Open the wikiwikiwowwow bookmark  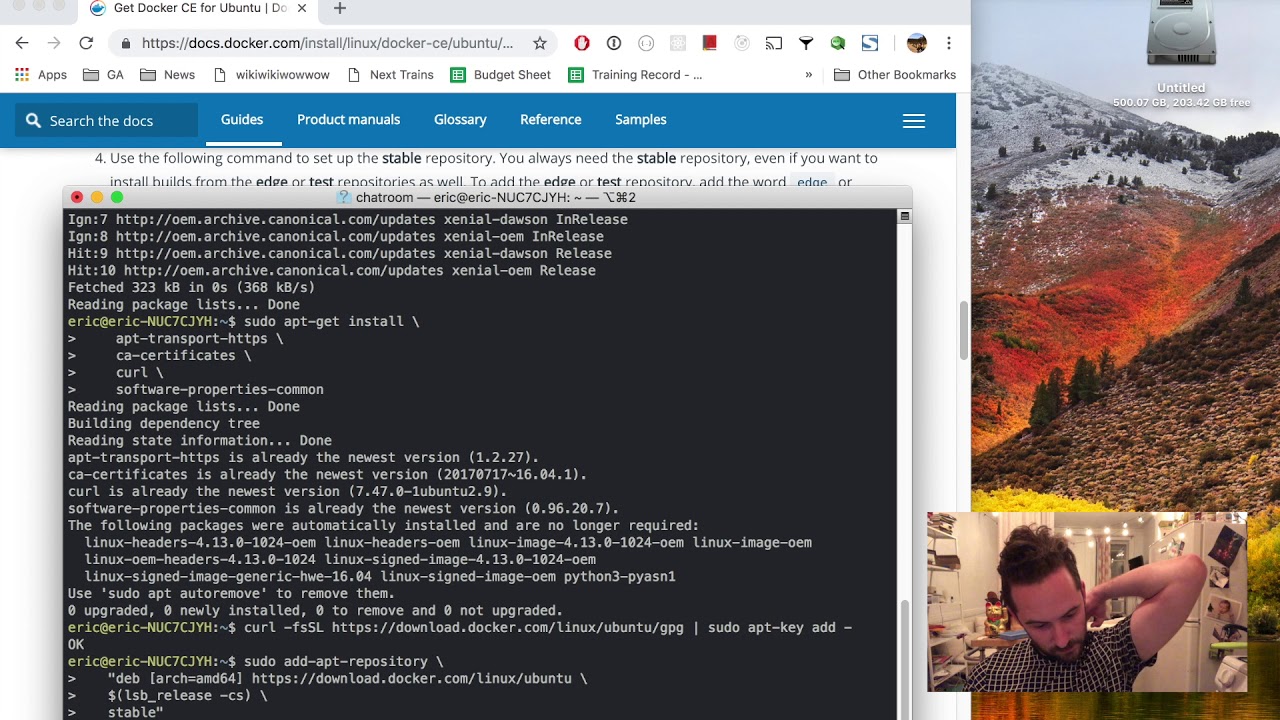coord(270,75)
